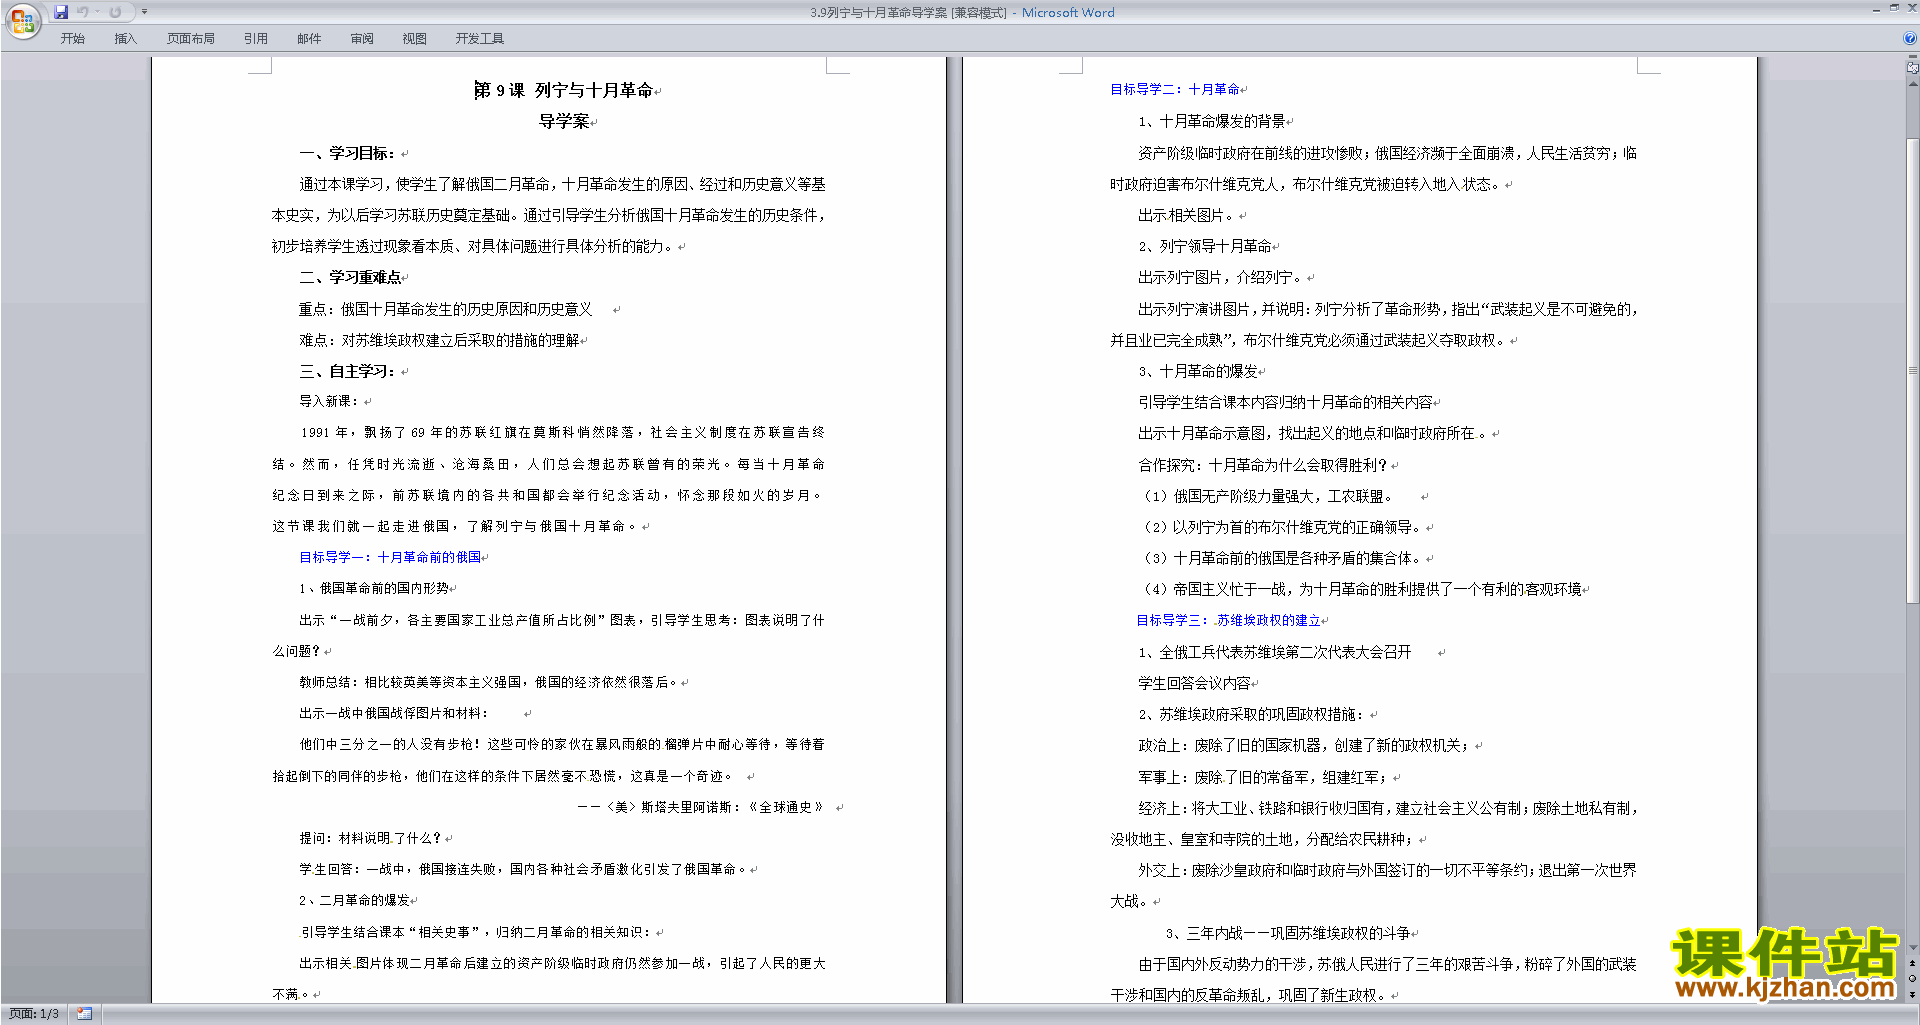The width and height of the screenshot is (1920, 1025).
Task: Click the line '3、三年内战——巩固苏维埃政权的斗争'
Action: [x=1288, y=933]
